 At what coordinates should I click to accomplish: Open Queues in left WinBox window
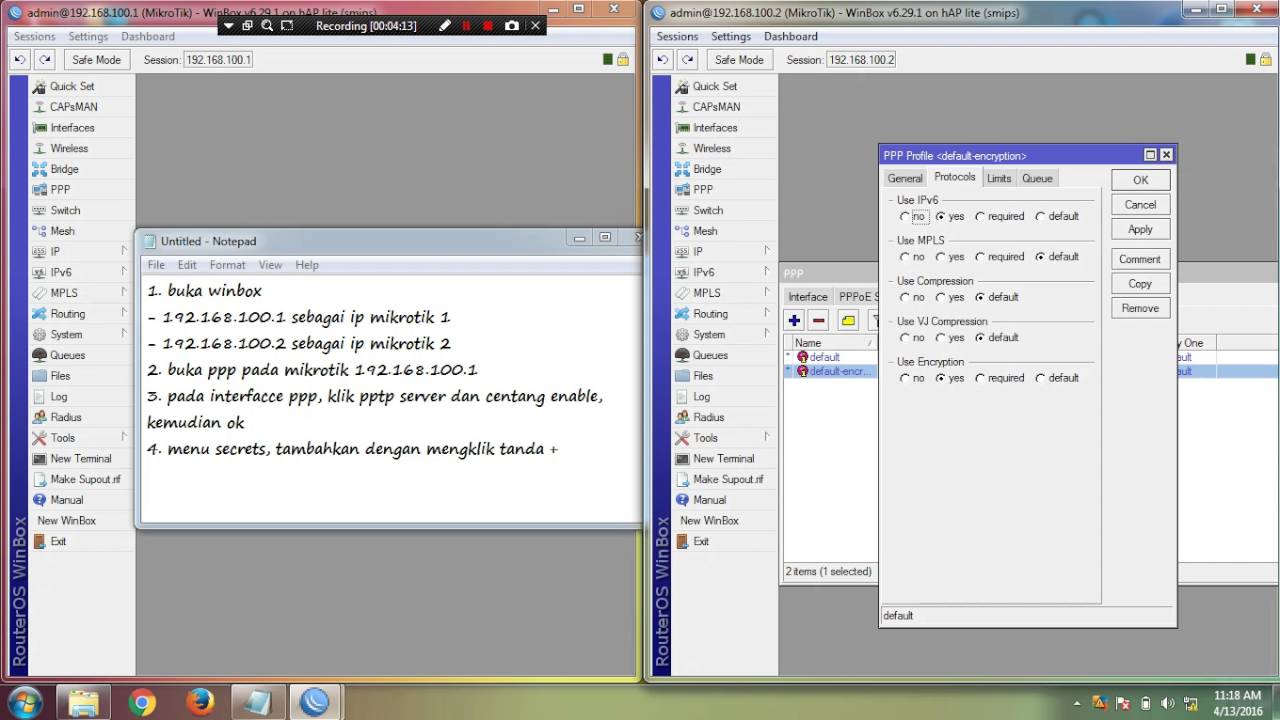pos(67,355)
